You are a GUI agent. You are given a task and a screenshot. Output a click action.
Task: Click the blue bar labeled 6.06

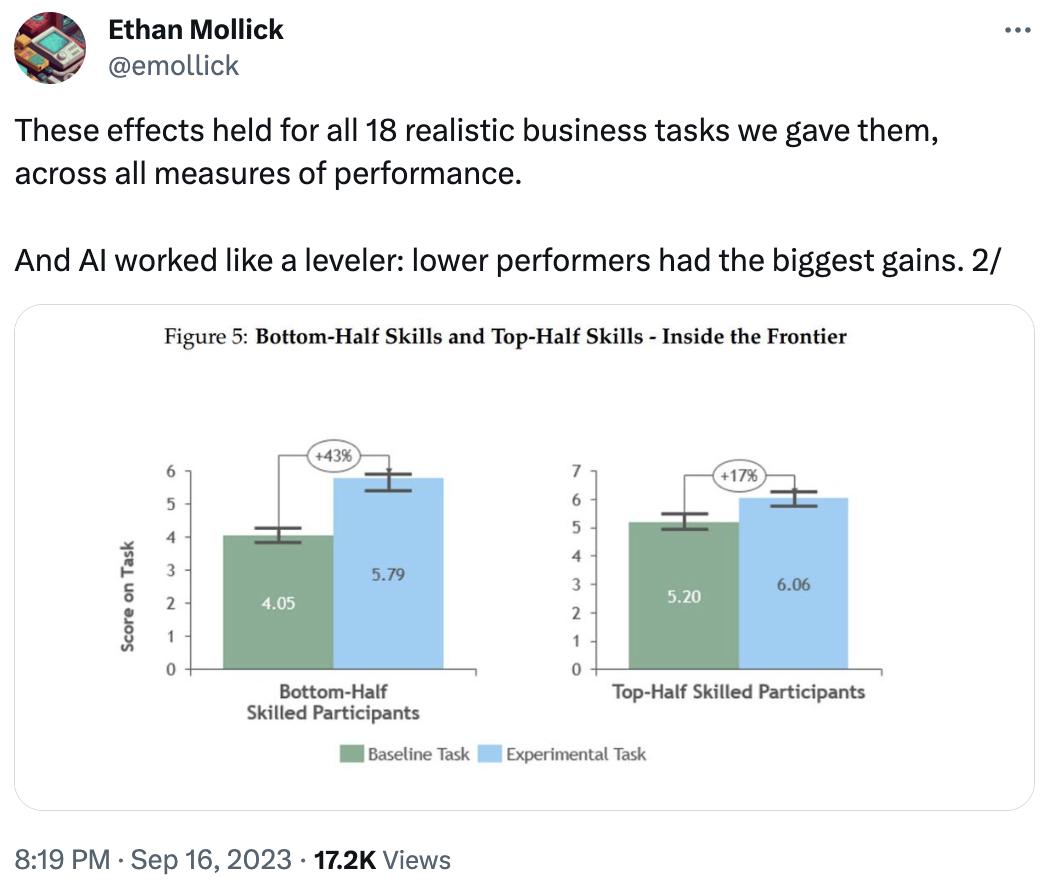coord(793,583)
